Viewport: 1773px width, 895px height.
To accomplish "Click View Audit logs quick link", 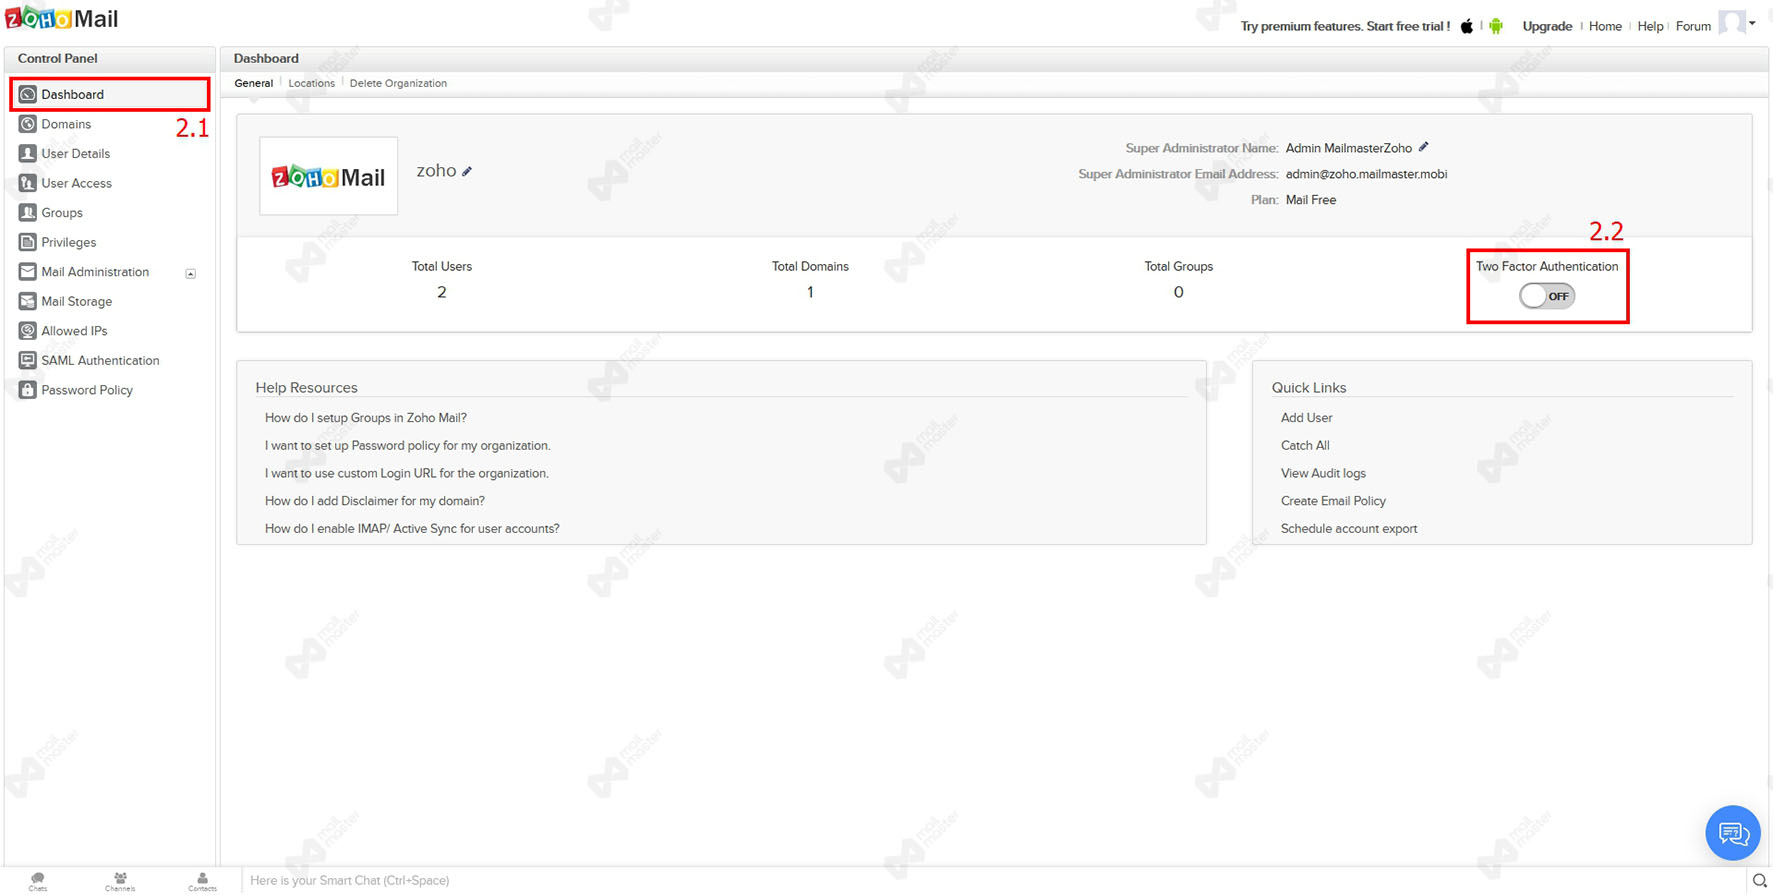I will point(1323,473).
